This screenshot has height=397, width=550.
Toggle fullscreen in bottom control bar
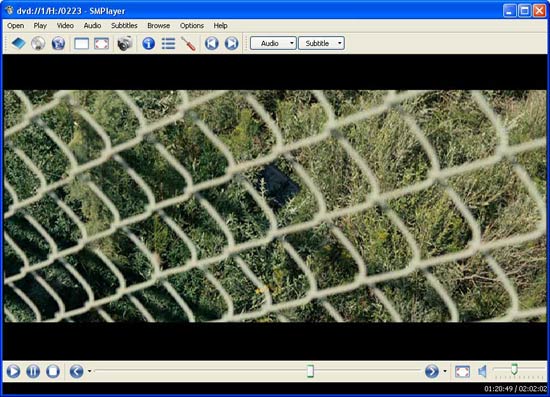click(462, 371)
